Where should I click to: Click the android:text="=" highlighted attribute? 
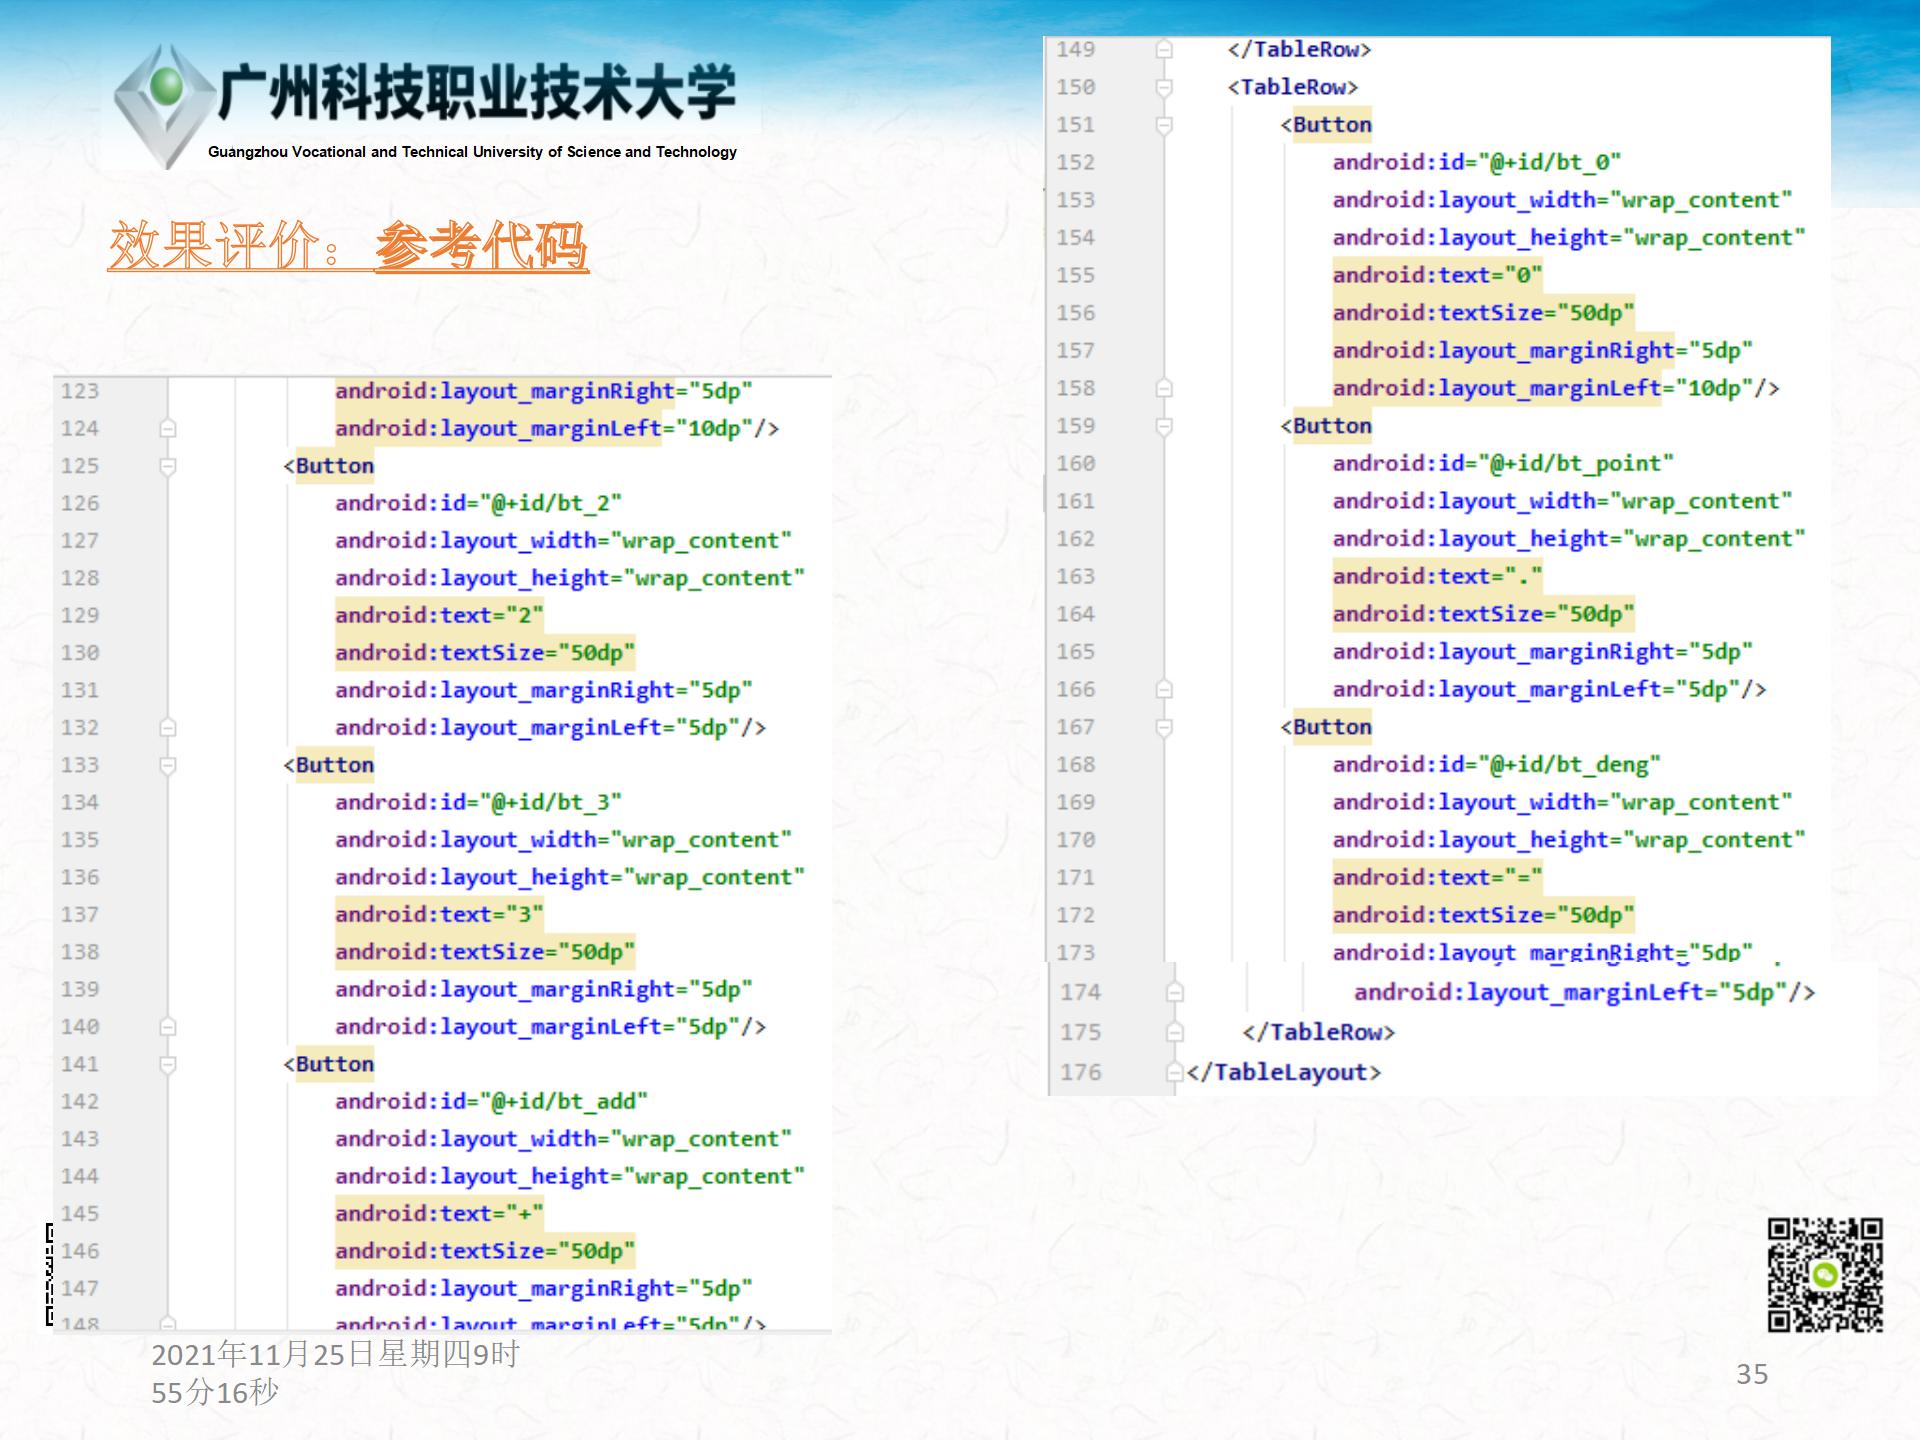point(1436,878)
